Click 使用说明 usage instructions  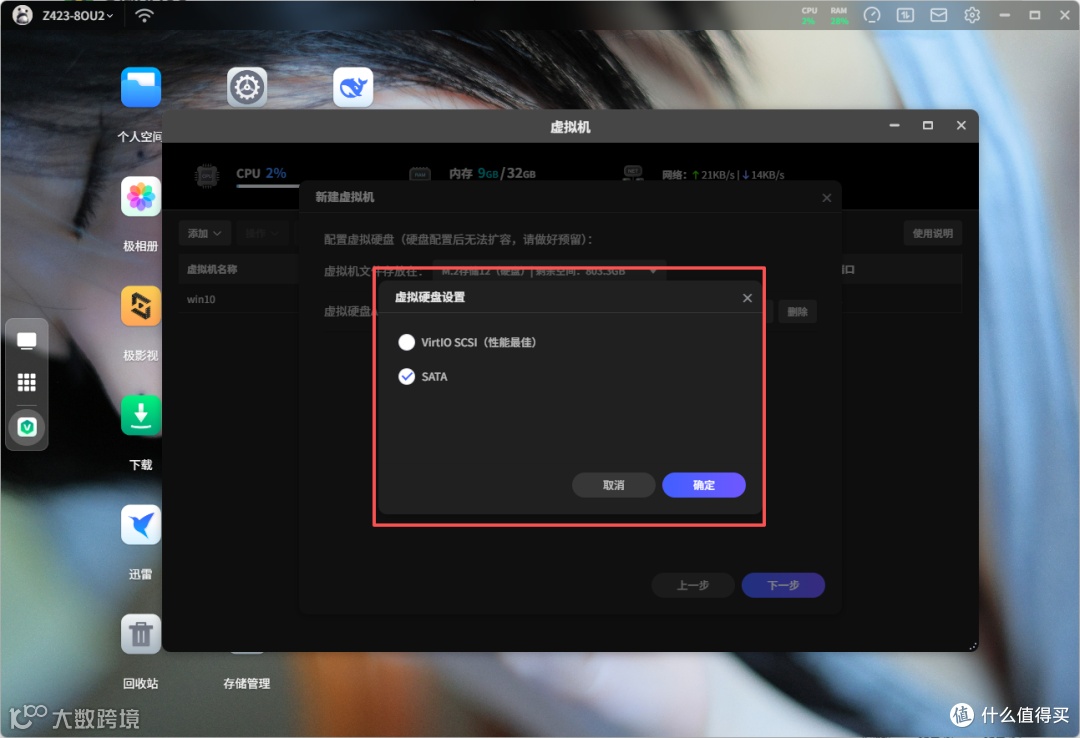932,232
